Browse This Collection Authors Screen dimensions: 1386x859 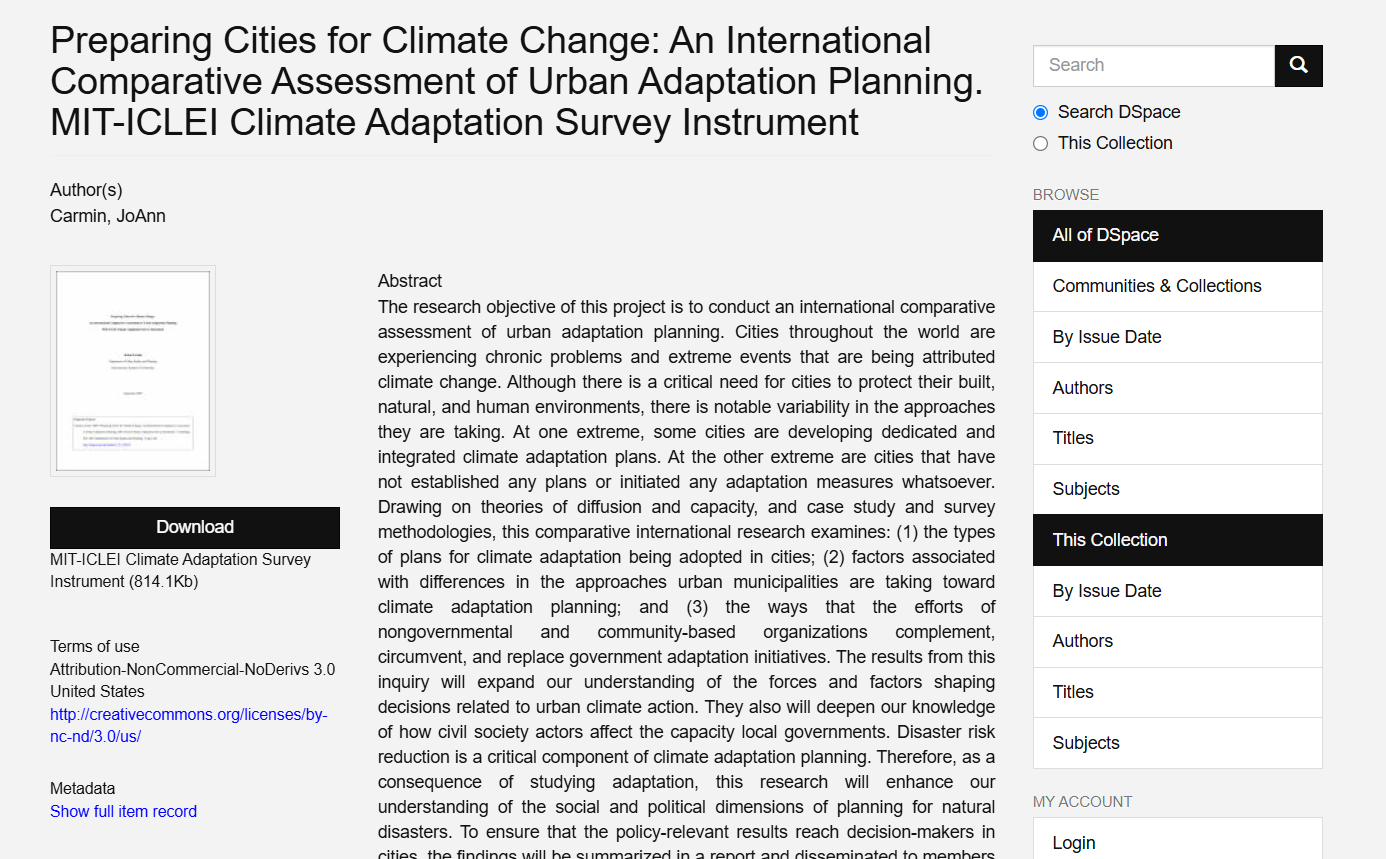[x=1082, y=641]
